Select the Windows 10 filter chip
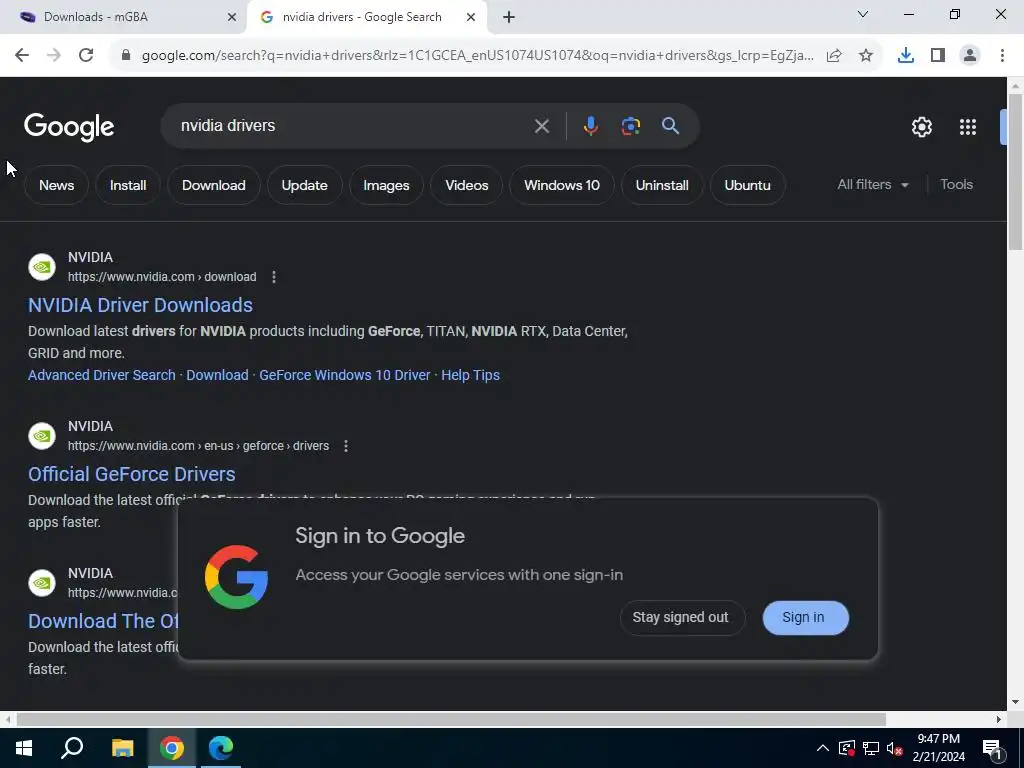 point(562,185)
